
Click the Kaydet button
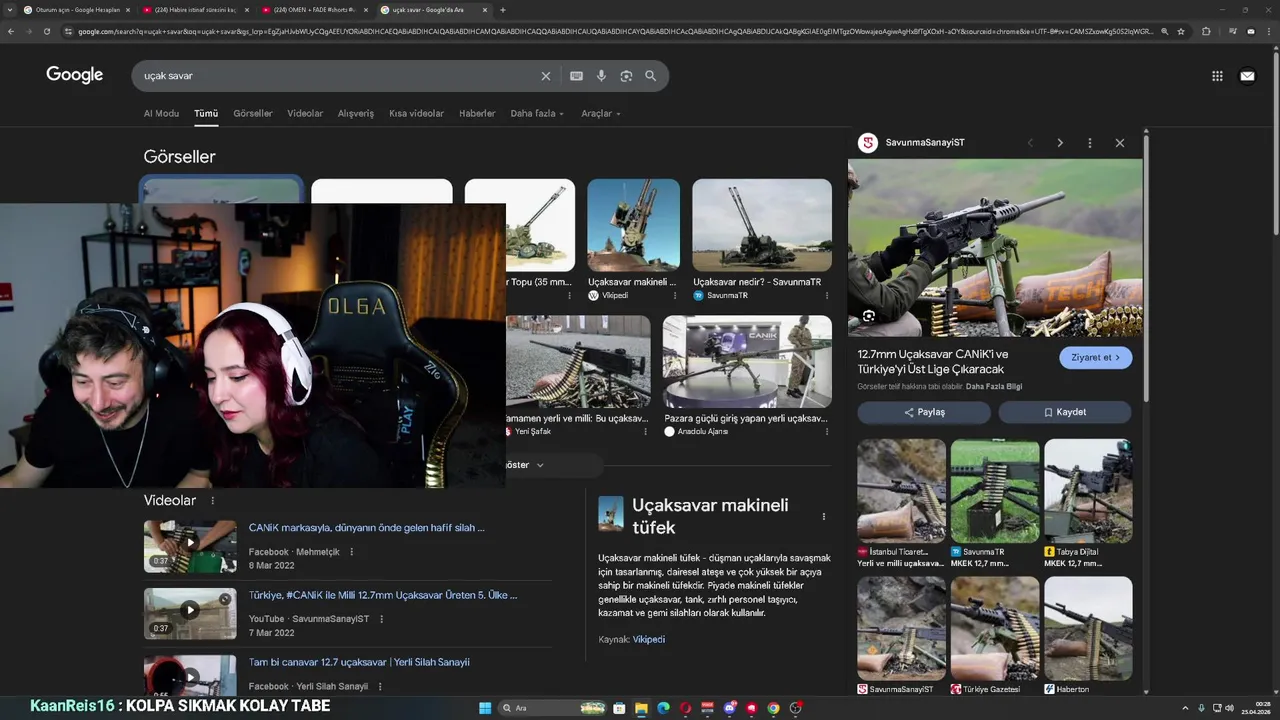pyautogui.click(x=1065, y=412)
